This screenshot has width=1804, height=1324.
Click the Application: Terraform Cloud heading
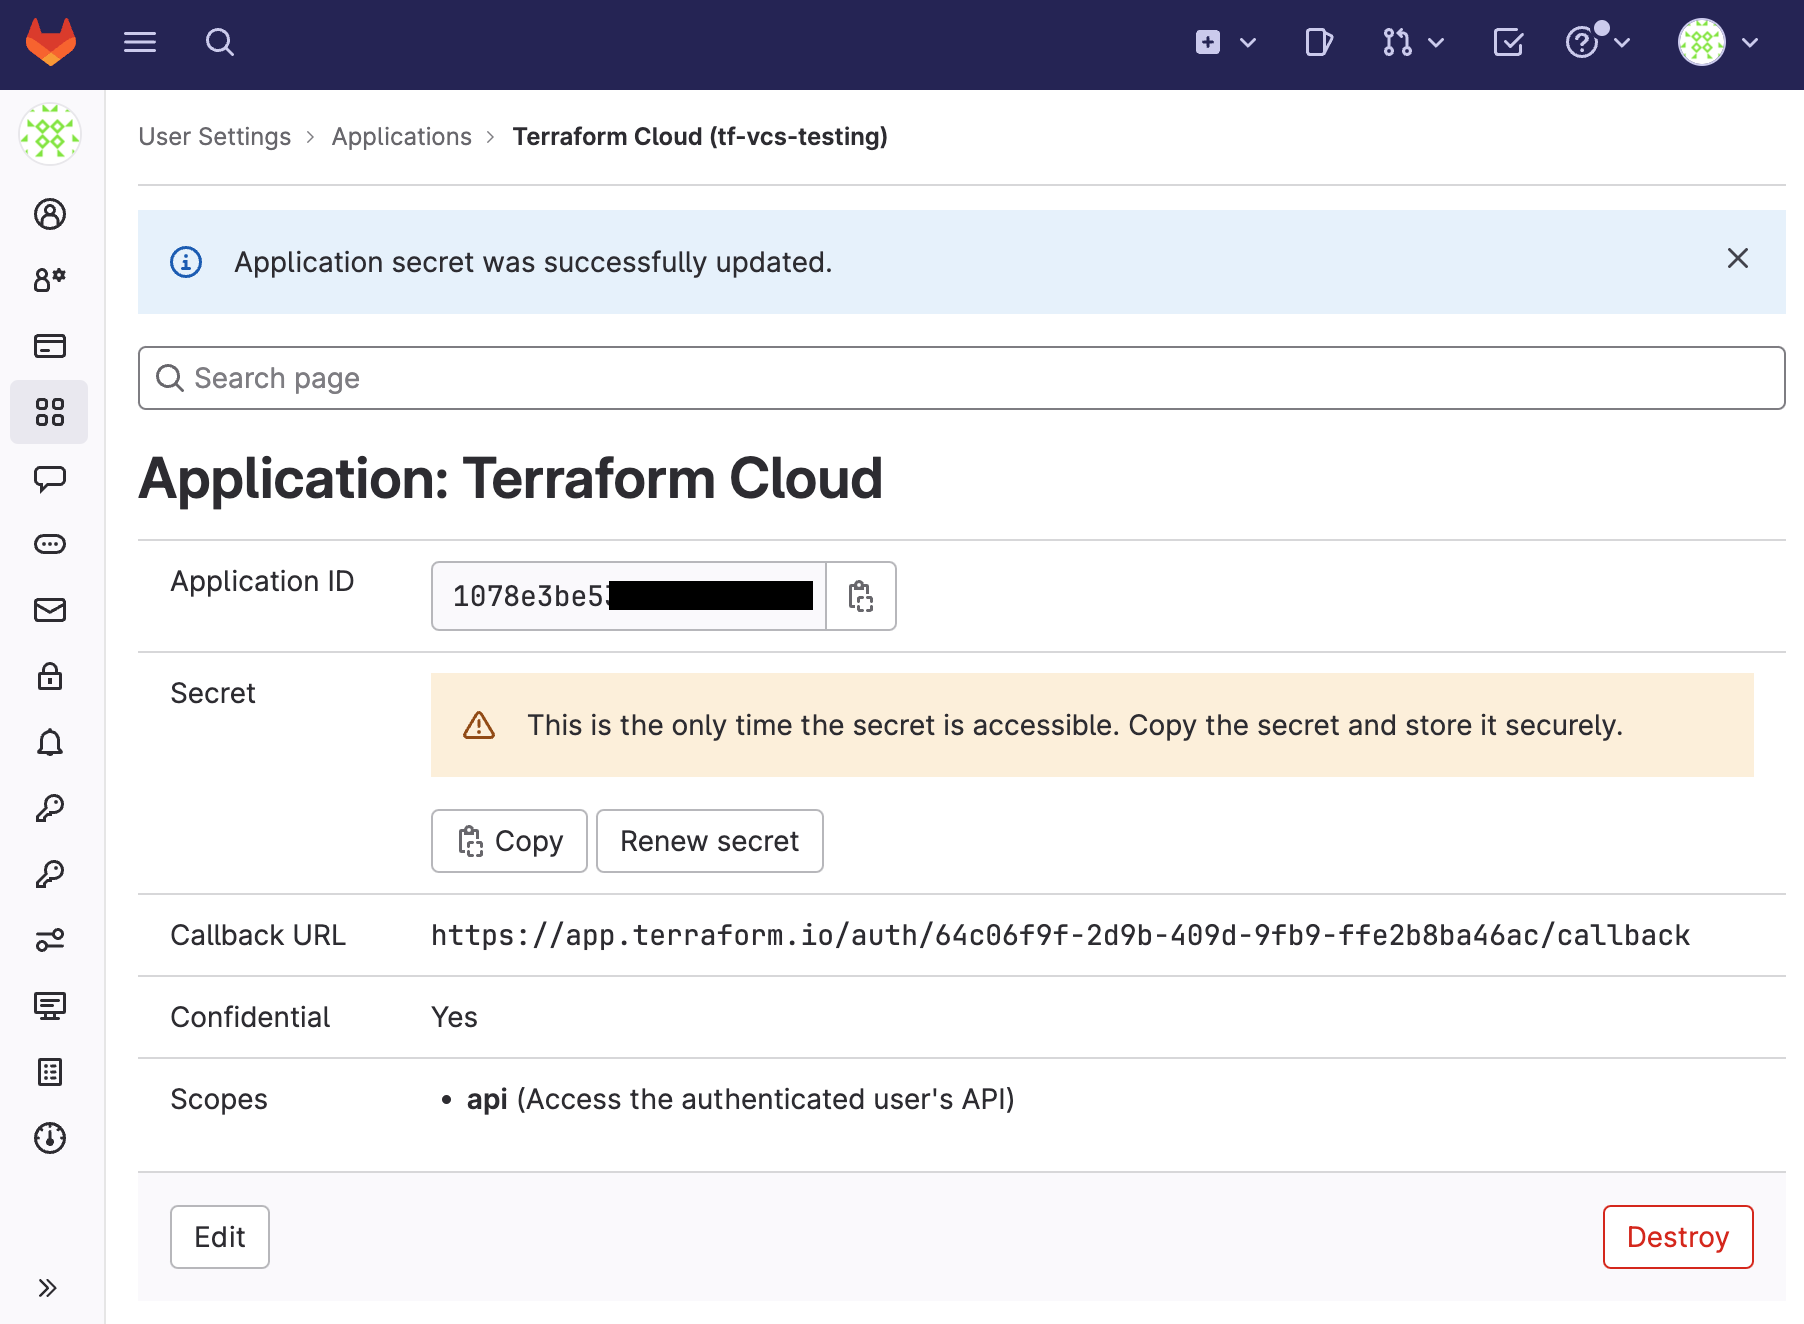[x=511, y=478]
